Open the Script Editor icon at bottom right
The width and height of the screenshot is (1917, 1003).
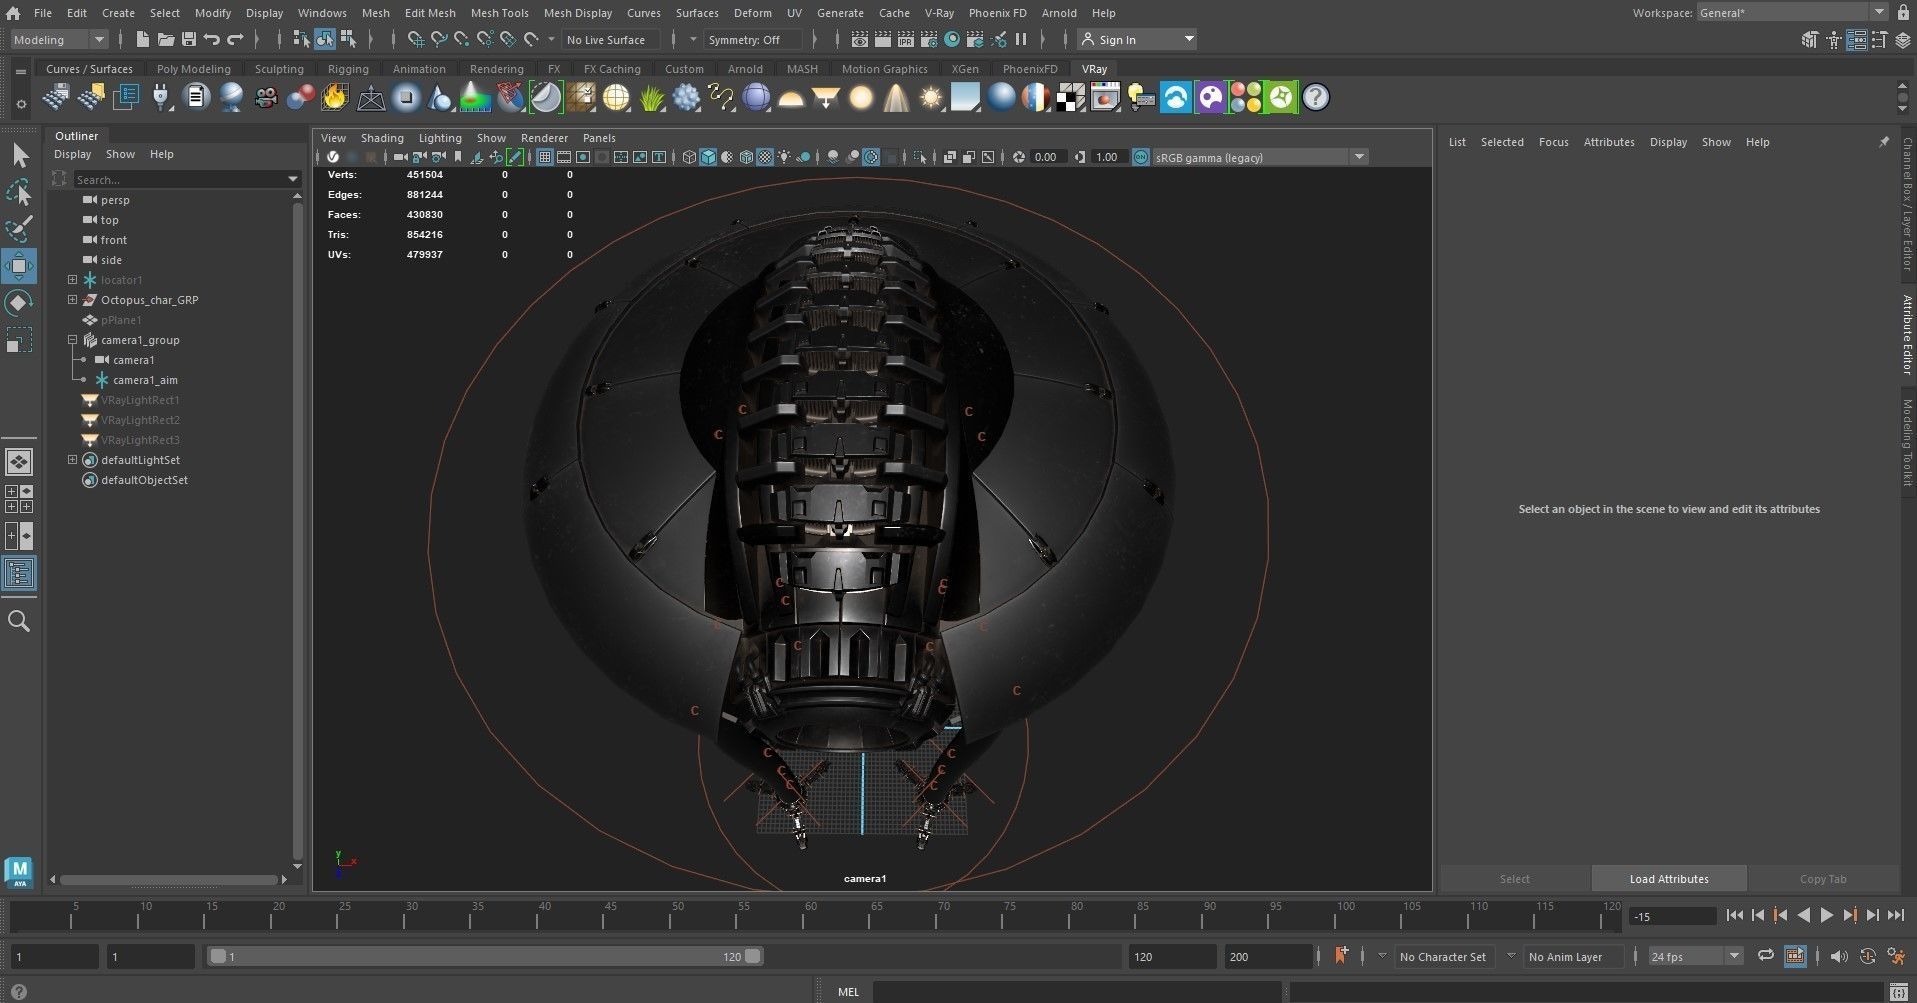[1899, 992]
